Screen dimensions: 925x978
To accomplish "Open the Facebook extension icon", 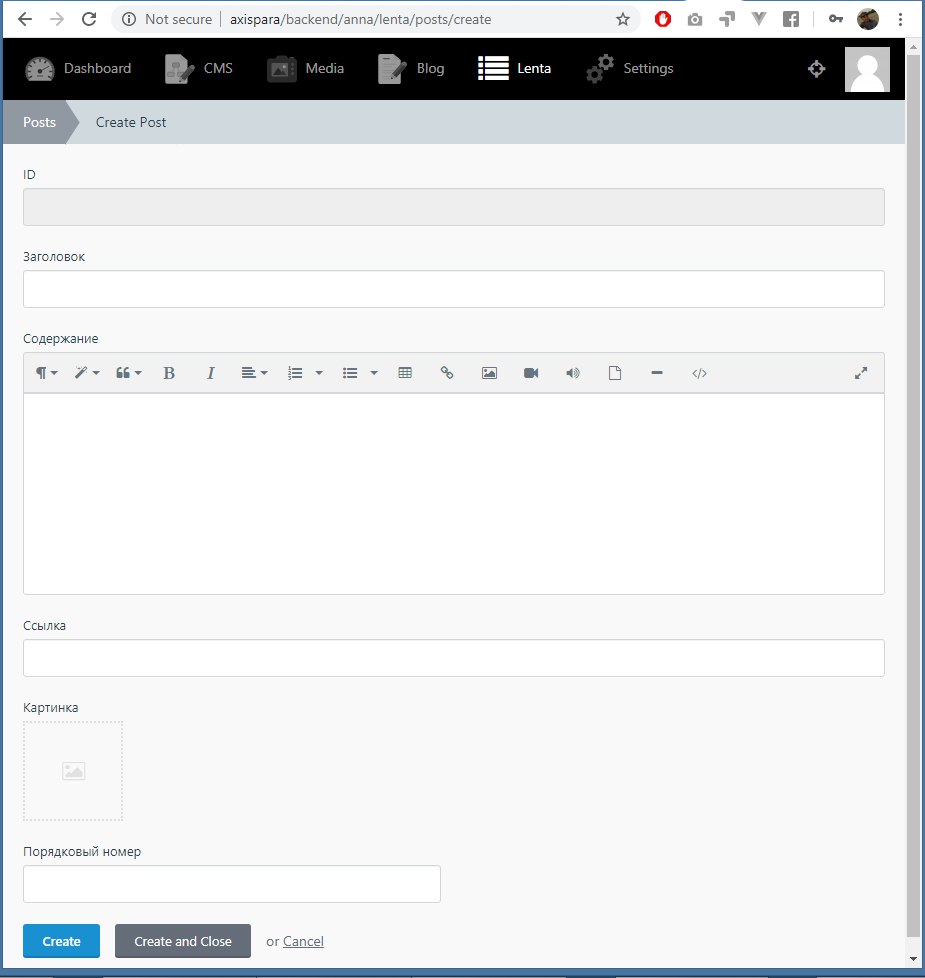I will (791, 19).
